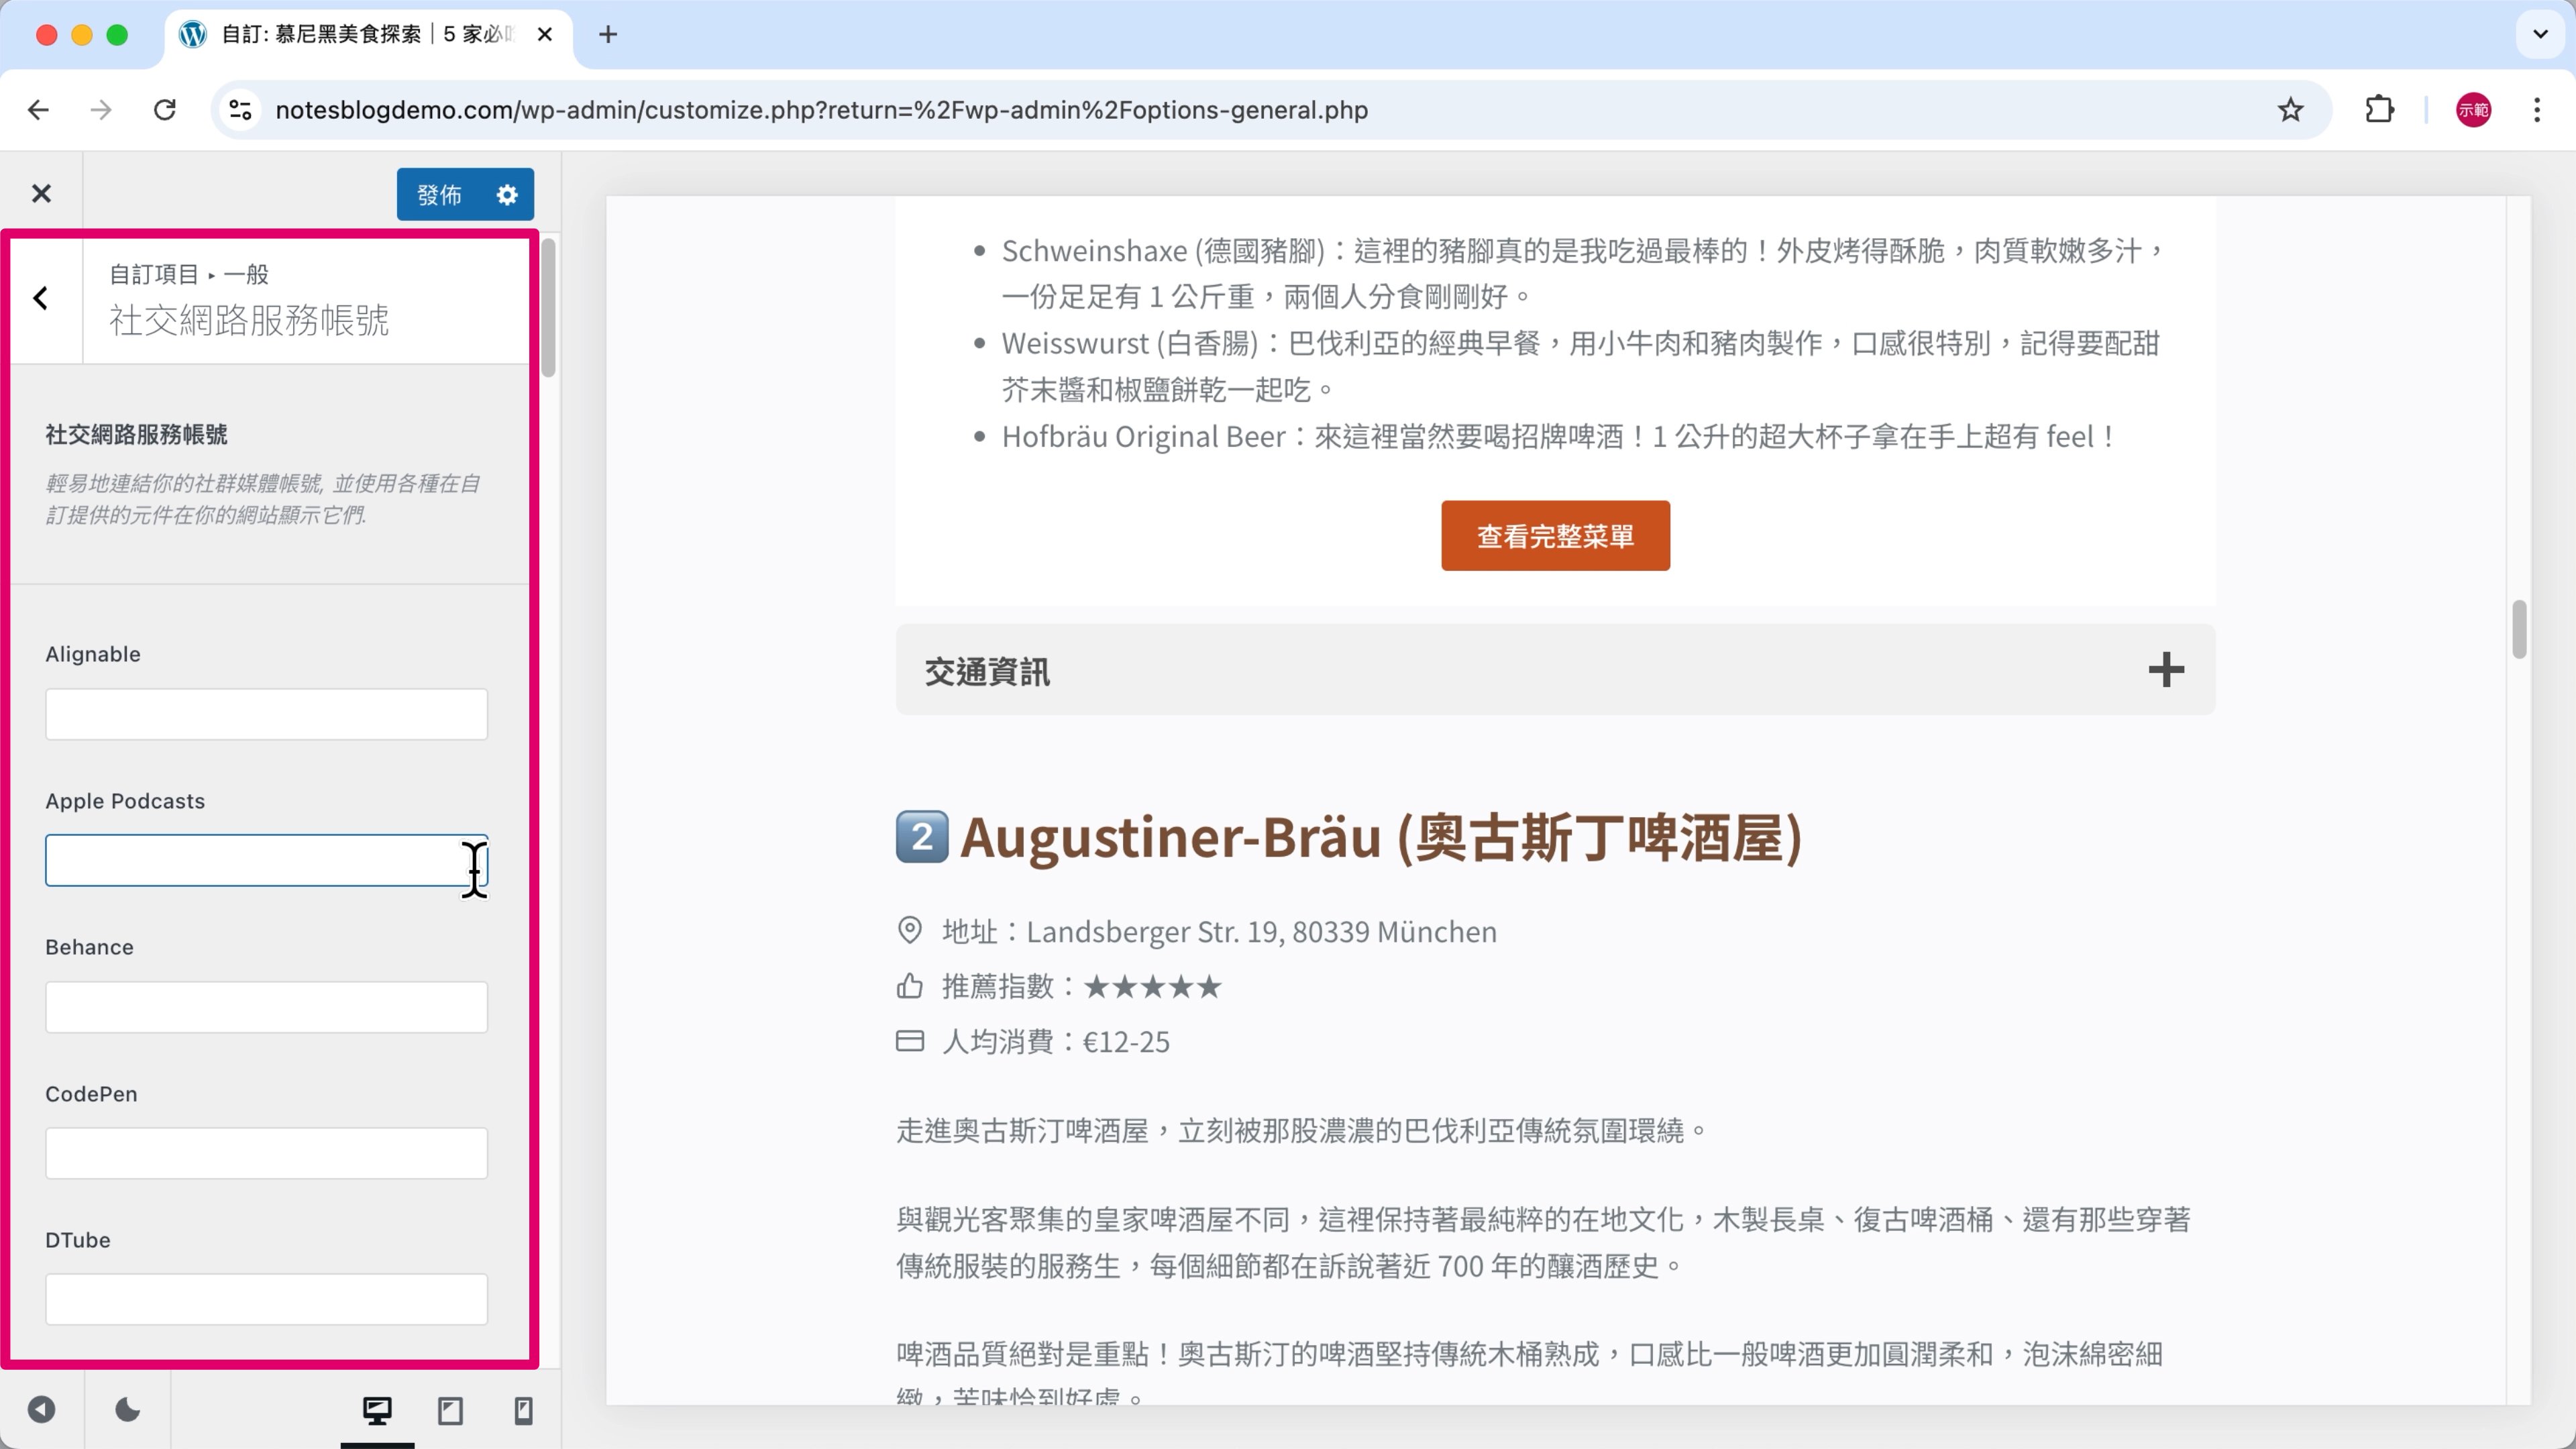Focus the Alignable input field

click(x=266, y=714)
